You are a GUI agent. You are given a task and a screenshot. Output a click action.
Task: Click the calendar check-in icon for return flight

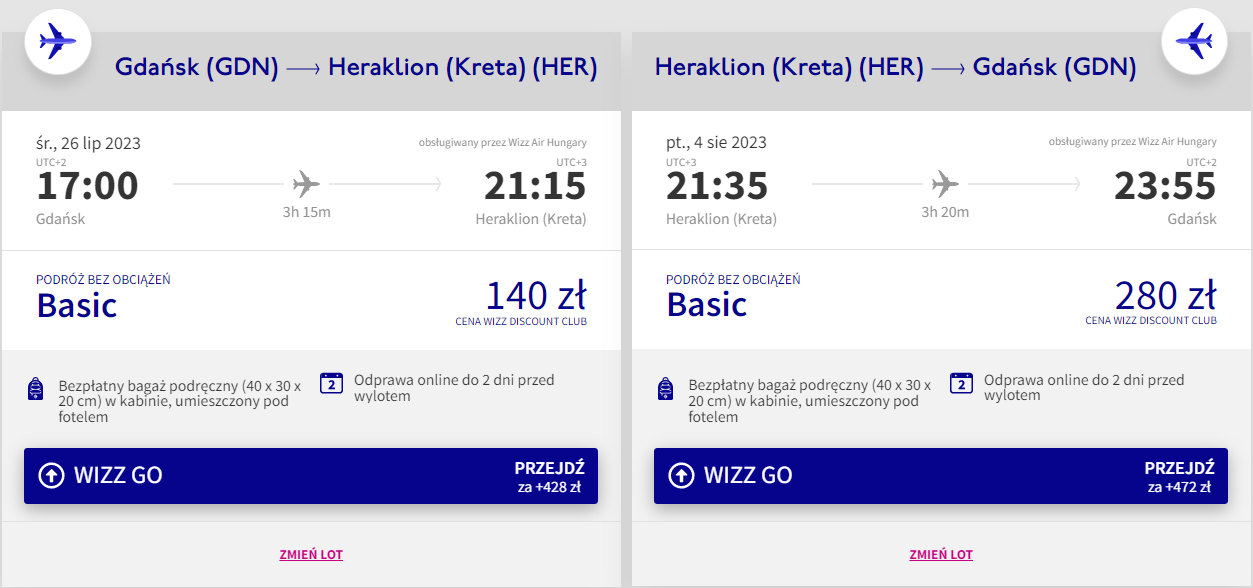962,383
